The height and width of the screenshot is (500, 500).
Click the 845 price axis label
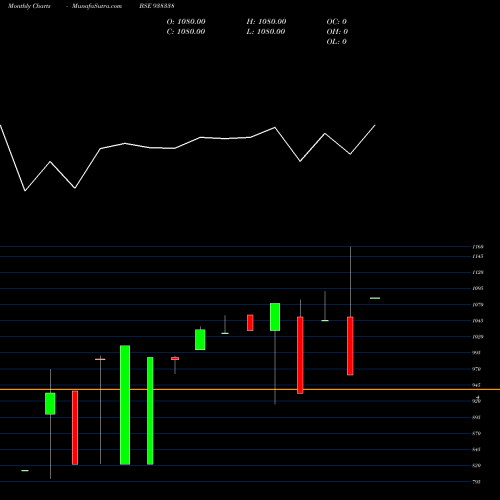click(477, 449)
